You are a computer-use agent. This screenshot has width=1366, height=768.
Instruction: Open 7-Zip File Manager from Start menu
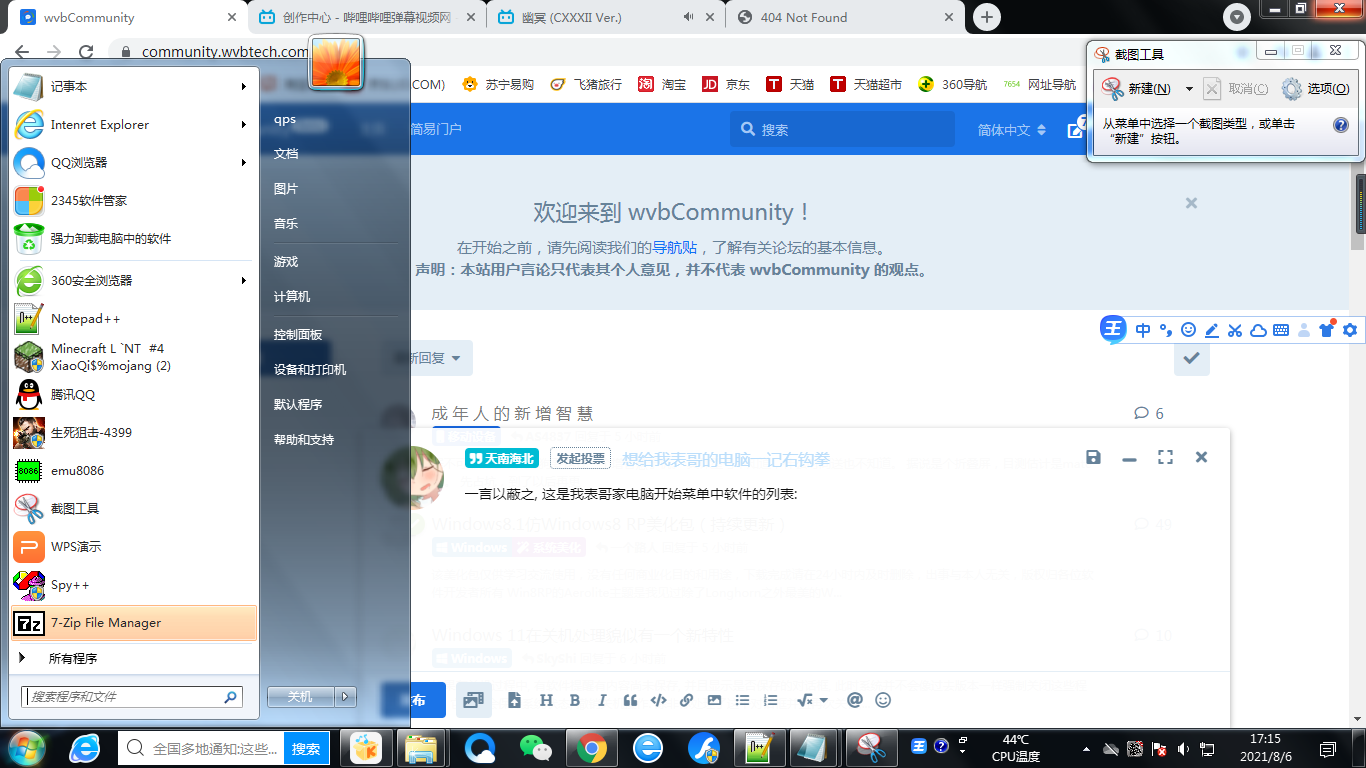pyautogui.click(x=133, y=623)
